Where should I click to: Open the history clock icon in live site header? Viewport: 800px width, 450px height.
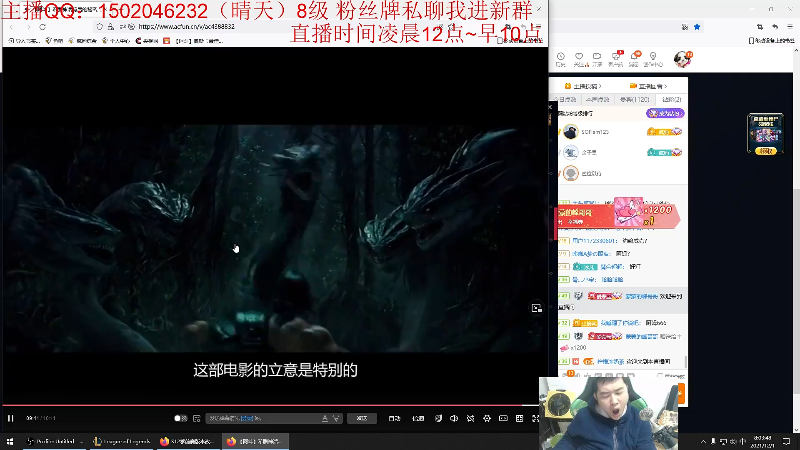pyautogui.click(x=561, y=59)
